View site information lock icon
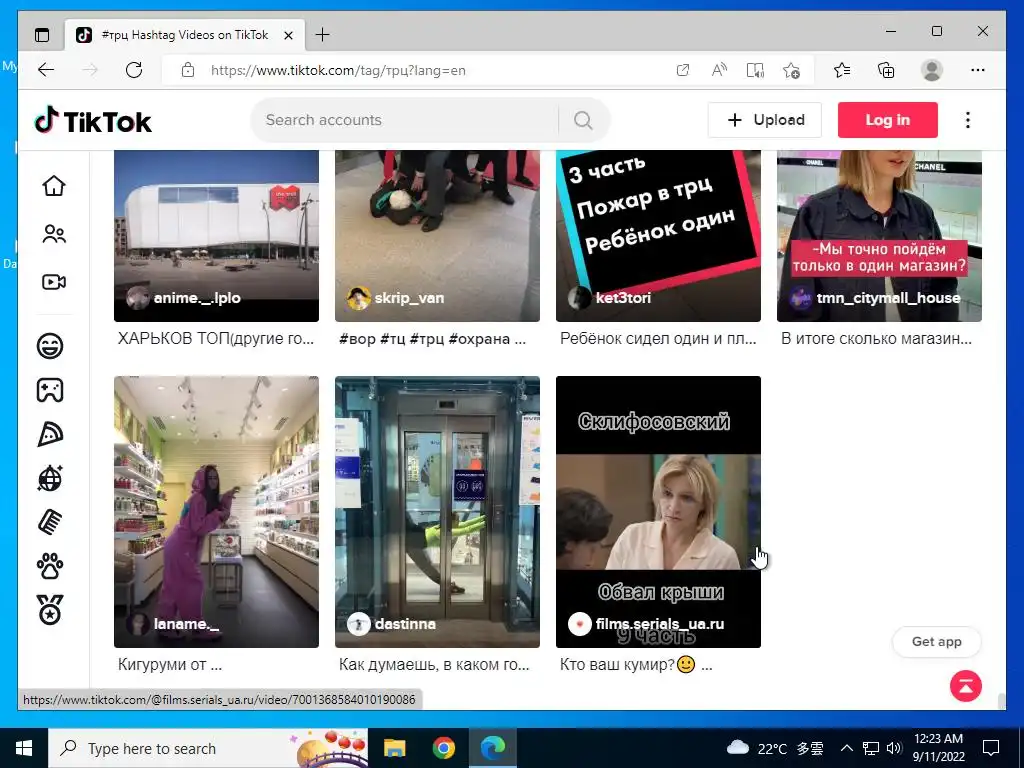This screenshot has height=768, width=1024. pyautogui.click(x=188, y=70)
